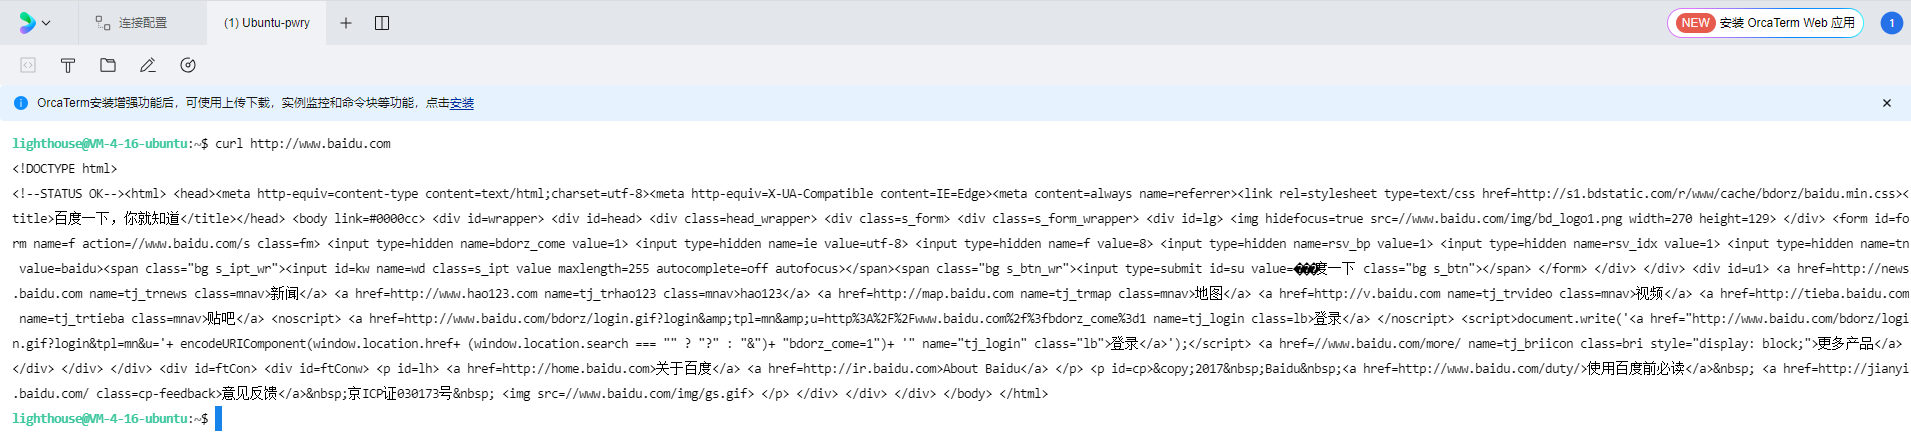Click the pencil edit icon in the toolbar
This screenshot has width=1911, height=446.
click(148, 65)
